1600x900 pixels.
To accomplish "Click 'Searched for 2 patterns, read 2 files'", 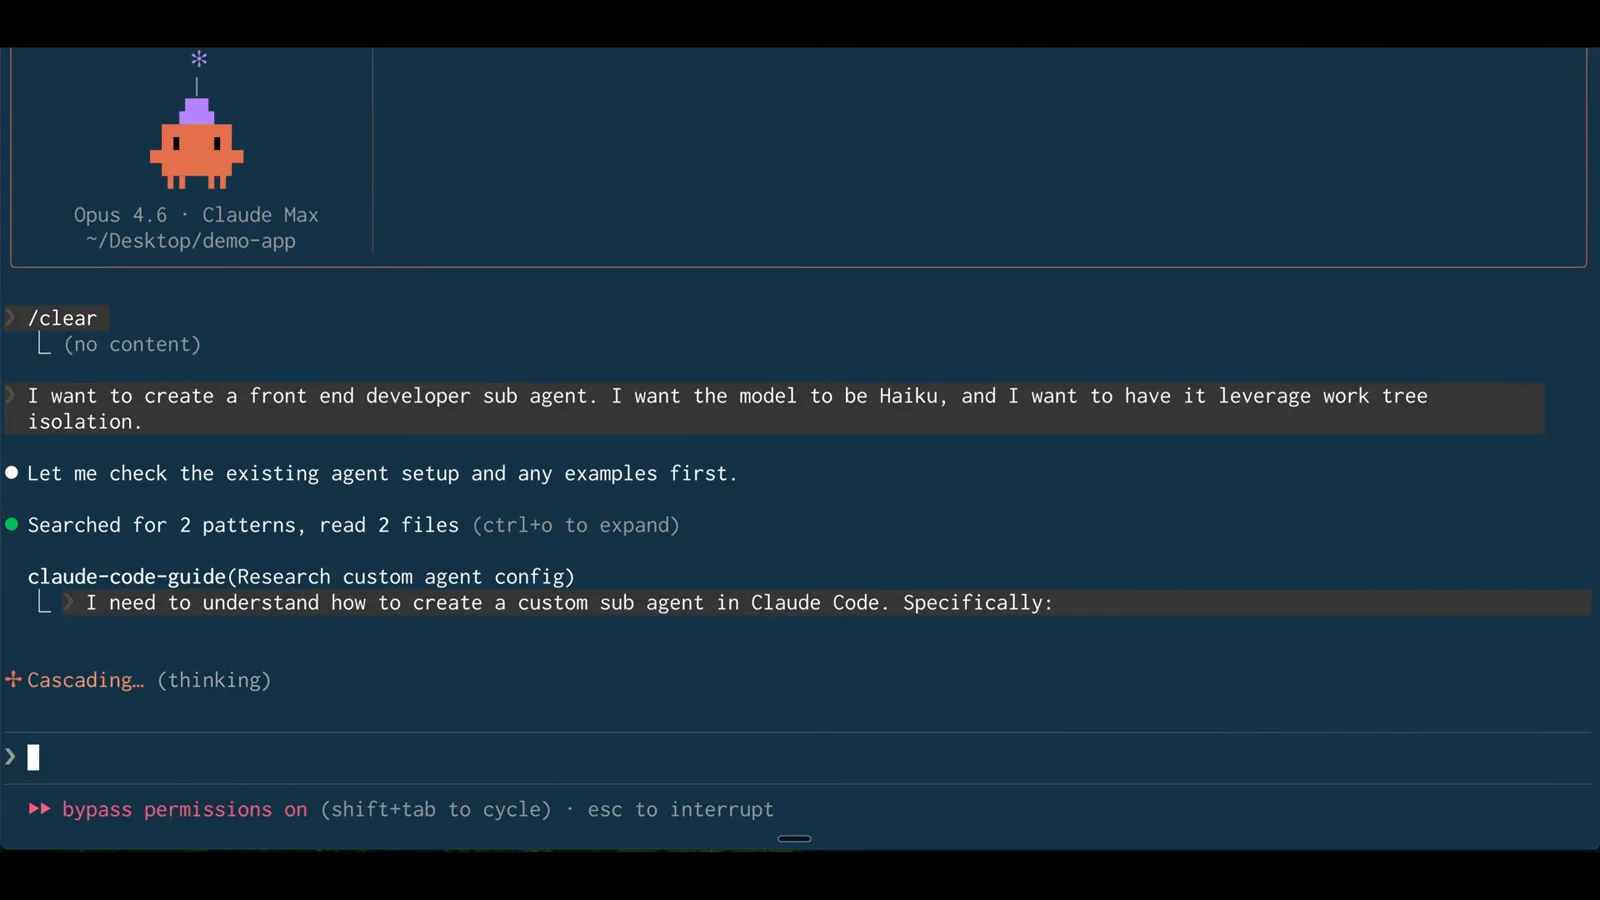I will click(x=243, y=525).
